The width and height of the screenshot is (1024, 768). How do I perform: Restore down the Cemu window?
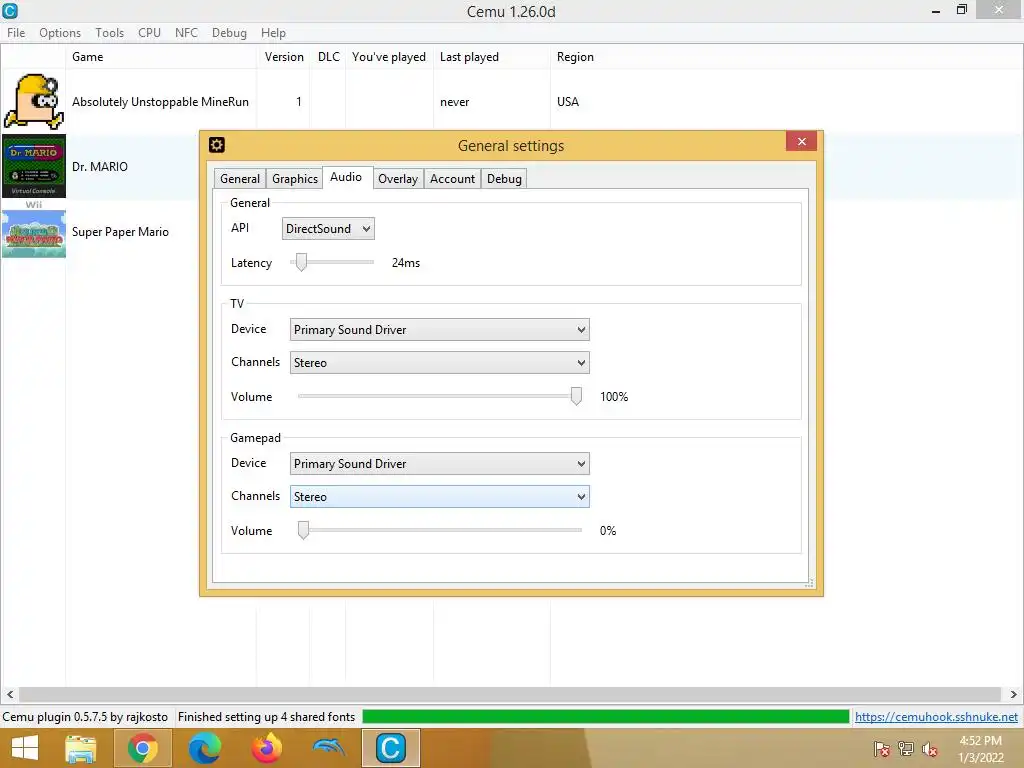pyautogui.click(x=961, y=10)
